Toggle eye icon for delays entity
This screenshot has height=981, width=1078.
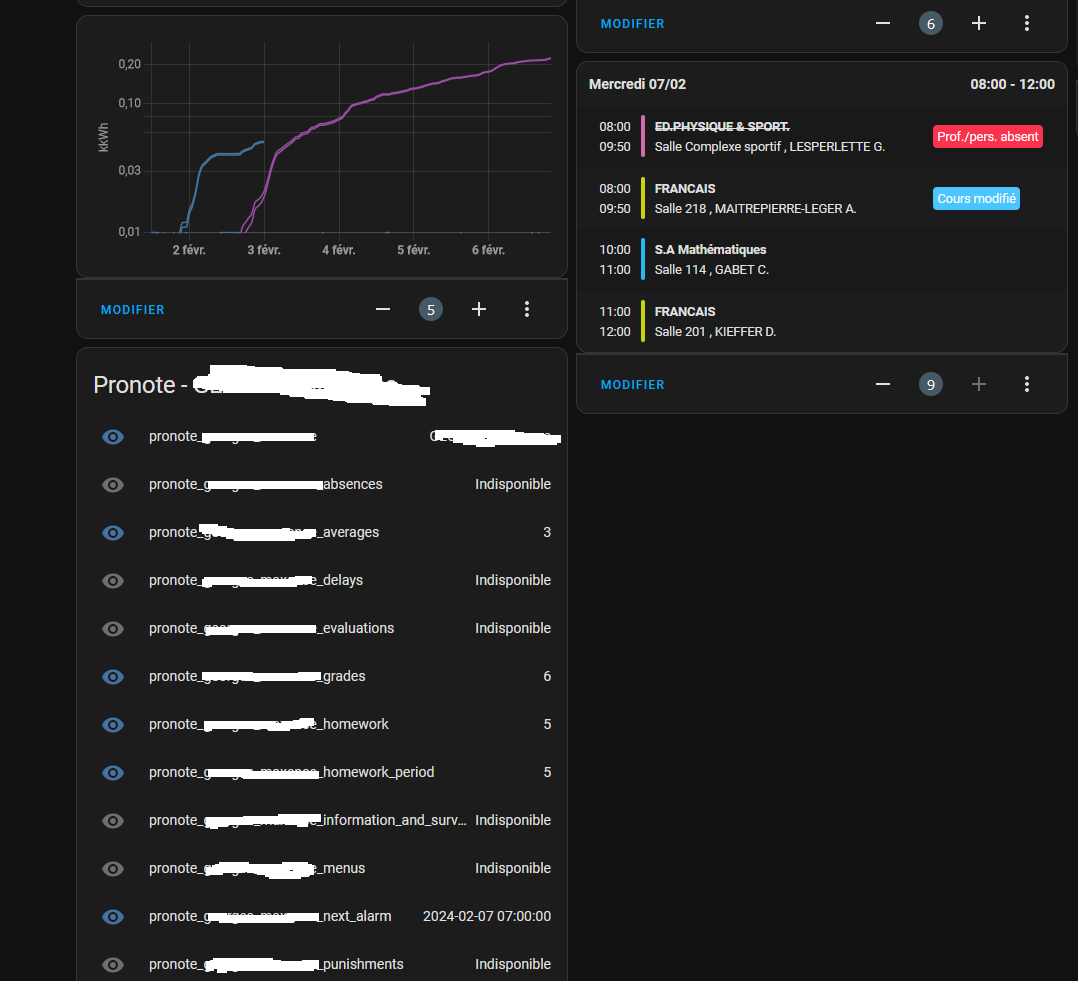[x=113, y=581]
